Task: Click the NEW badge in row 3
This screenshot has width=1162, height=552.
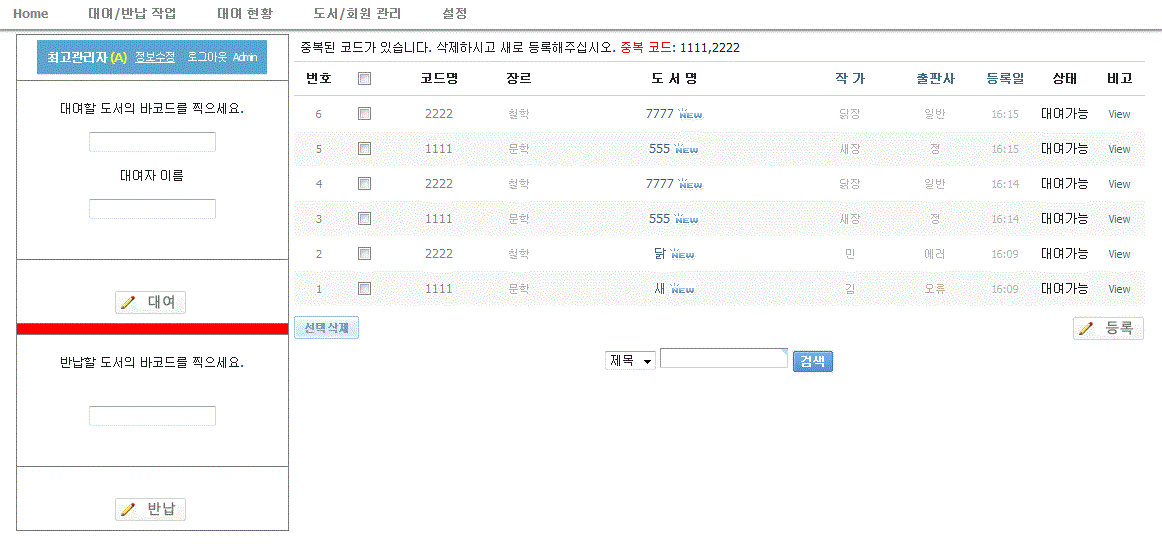Action: click(x=685, y=219)
